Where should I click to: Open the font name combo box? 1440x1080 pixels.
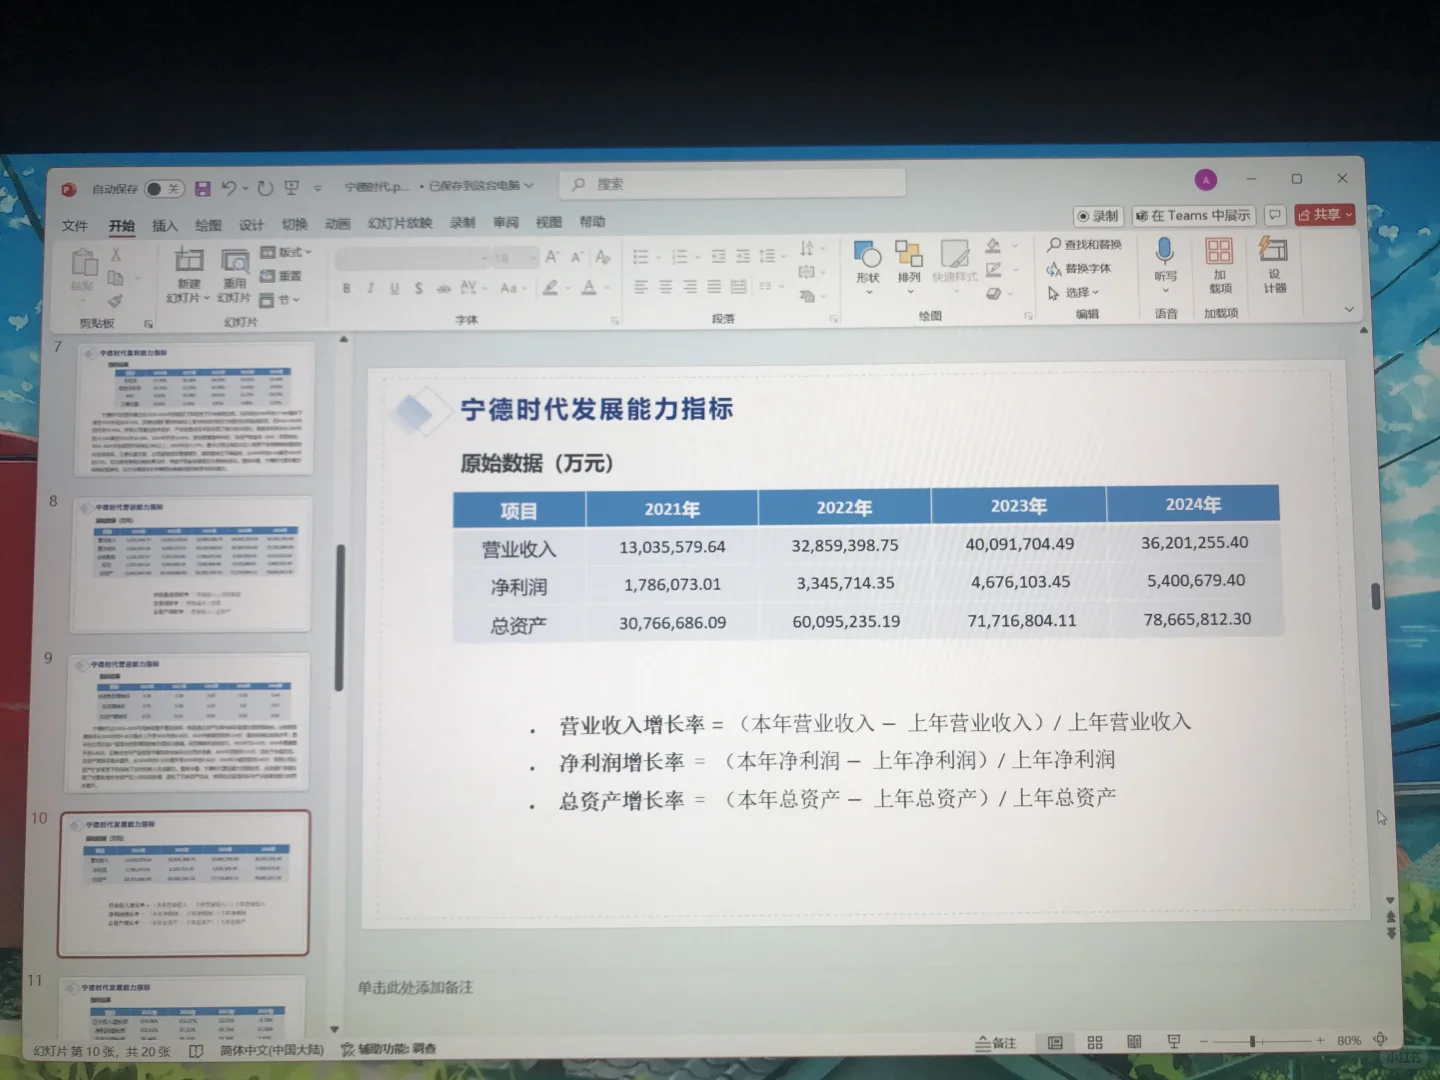pyautogui.click(x=412, y=258)
